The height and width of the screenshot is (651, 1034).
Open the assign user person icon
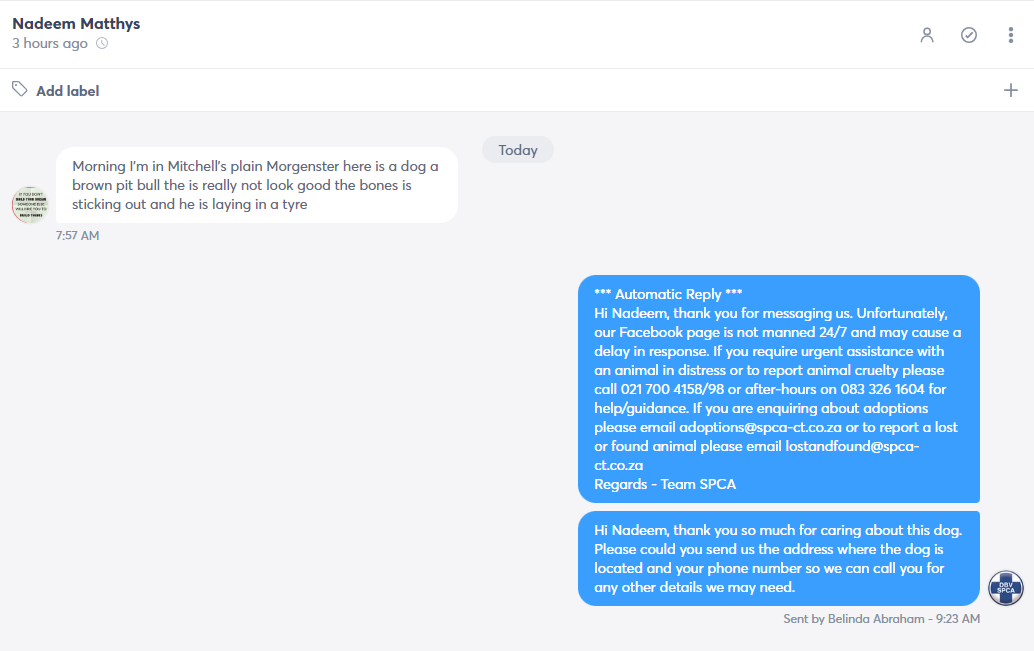tap(927, 35)
